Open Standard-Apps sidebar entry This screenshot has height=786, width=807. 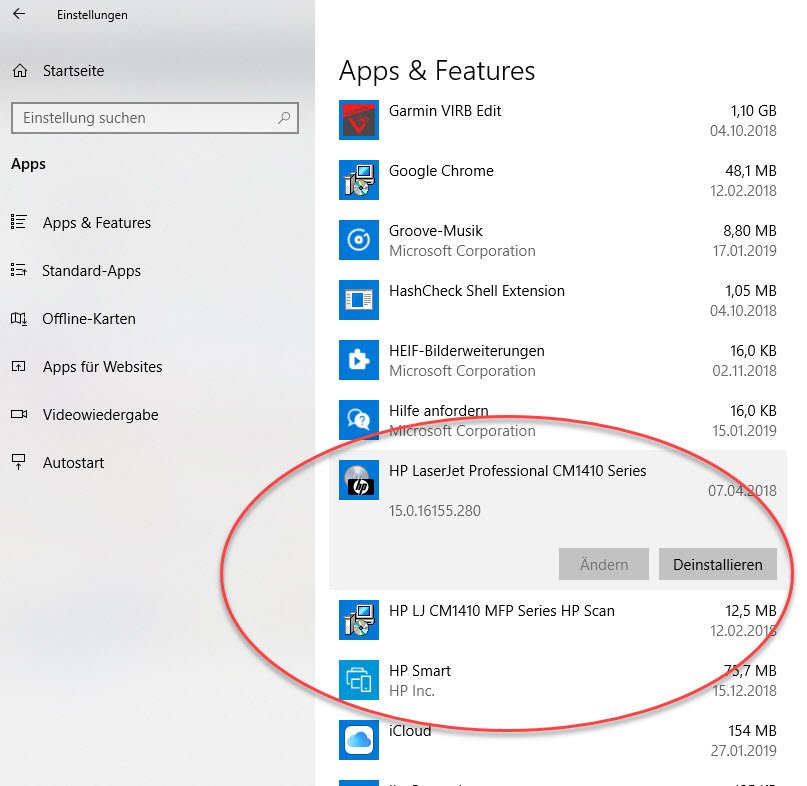coord(91,271)
